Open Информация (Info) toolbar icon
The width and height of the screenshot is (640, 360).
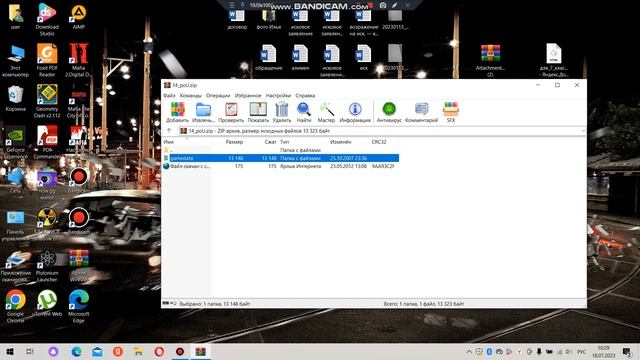pyautogui.click(x=355, y=112)
